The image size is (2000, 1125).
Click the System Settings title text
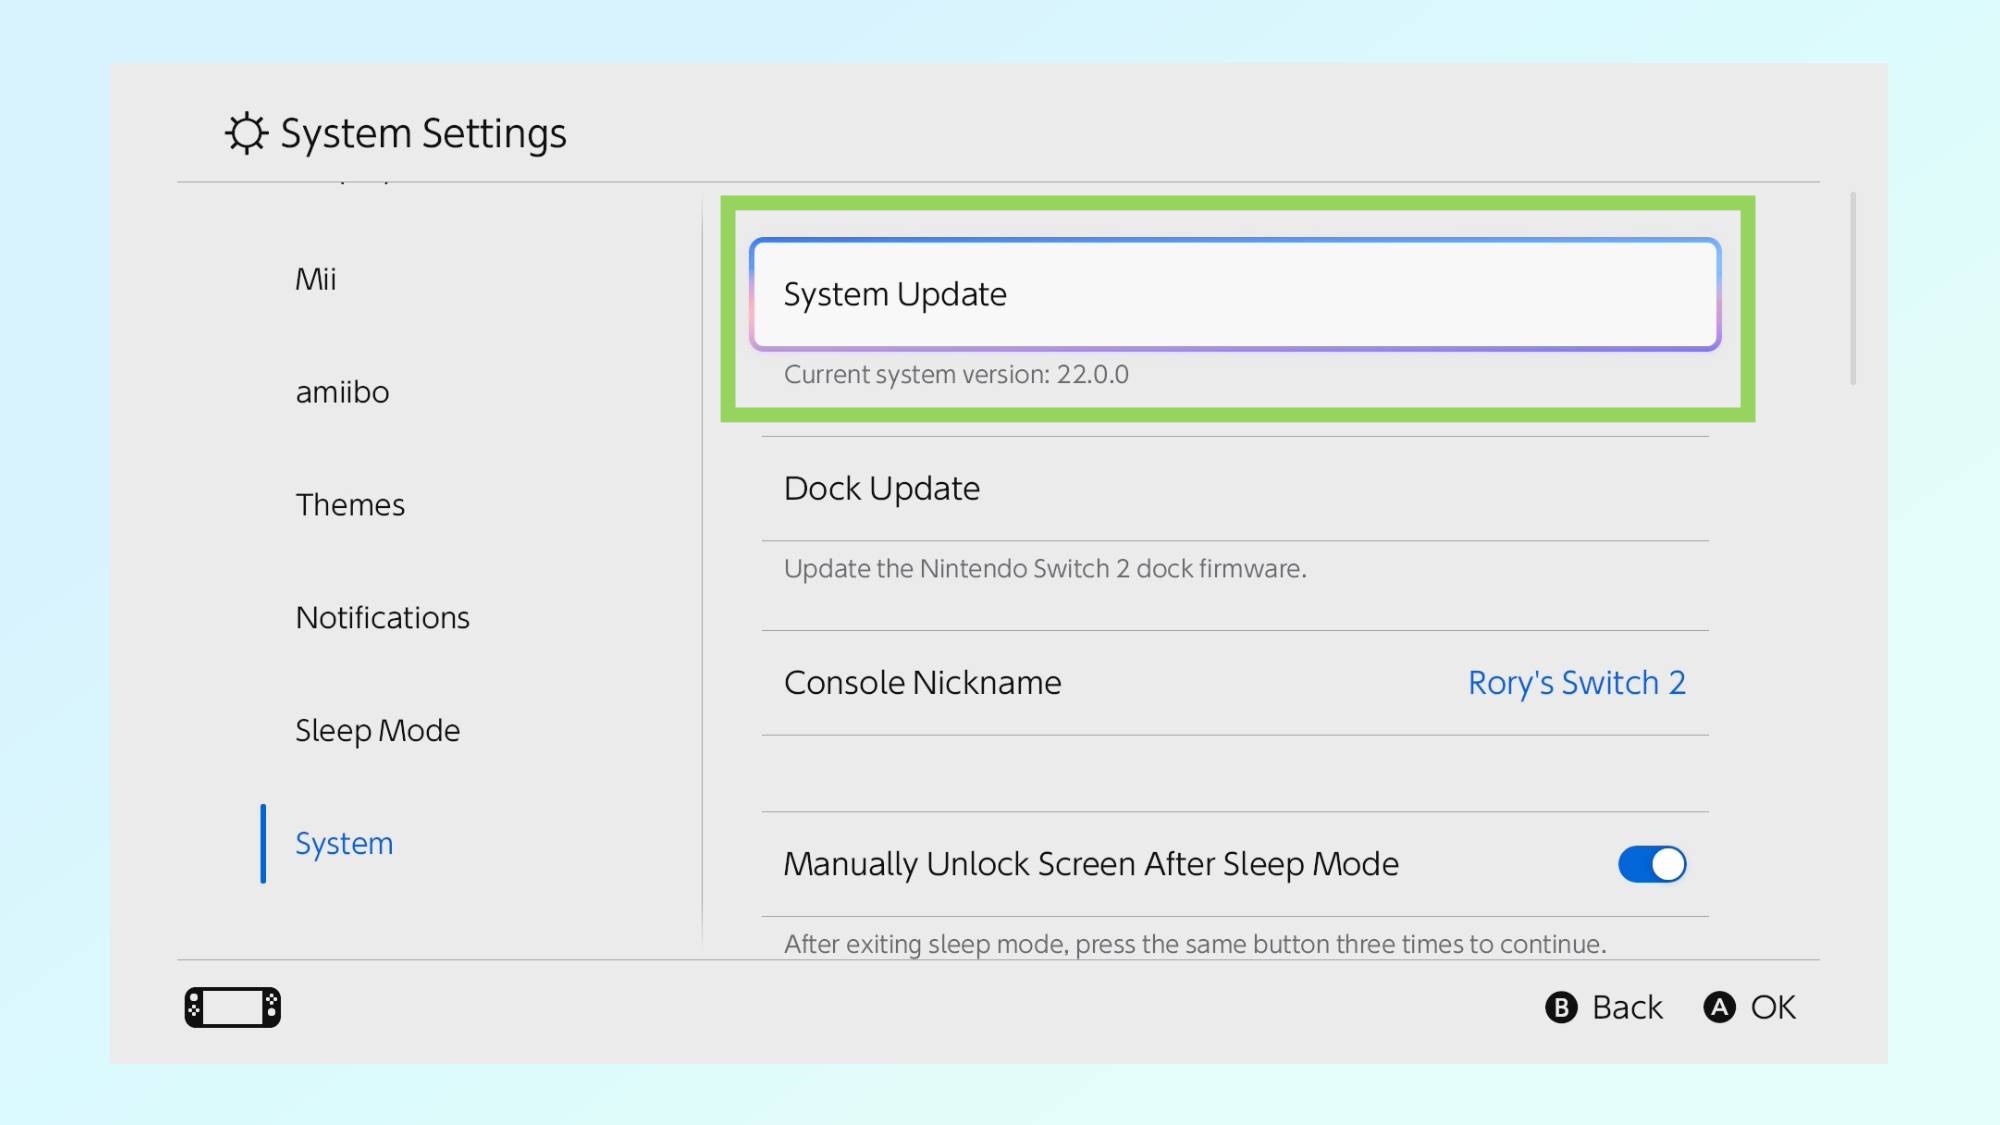click(x=423, y=132)
